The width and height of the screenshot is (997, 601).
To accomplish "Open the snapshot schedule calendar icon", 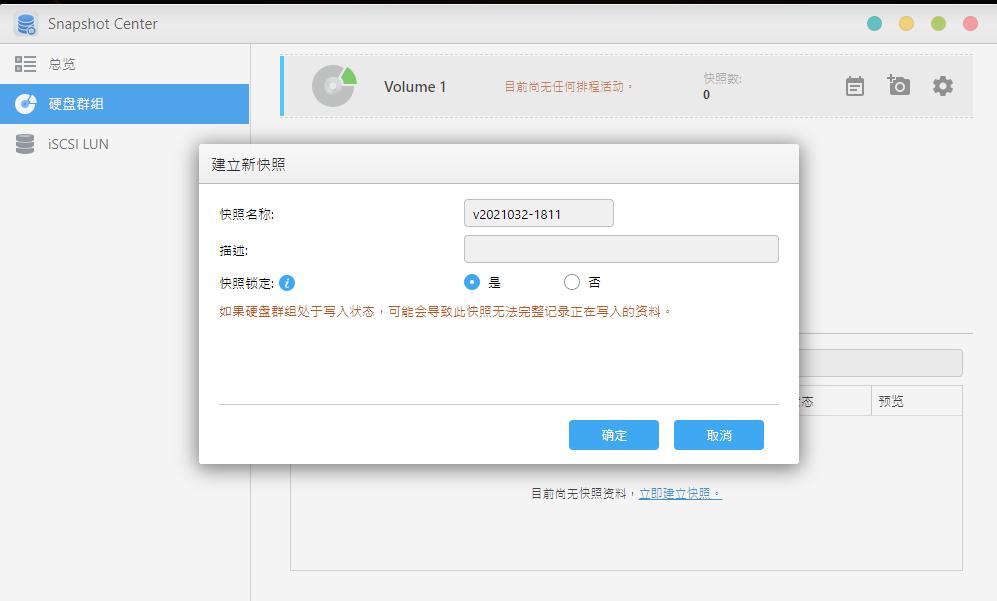I will 854,85.
